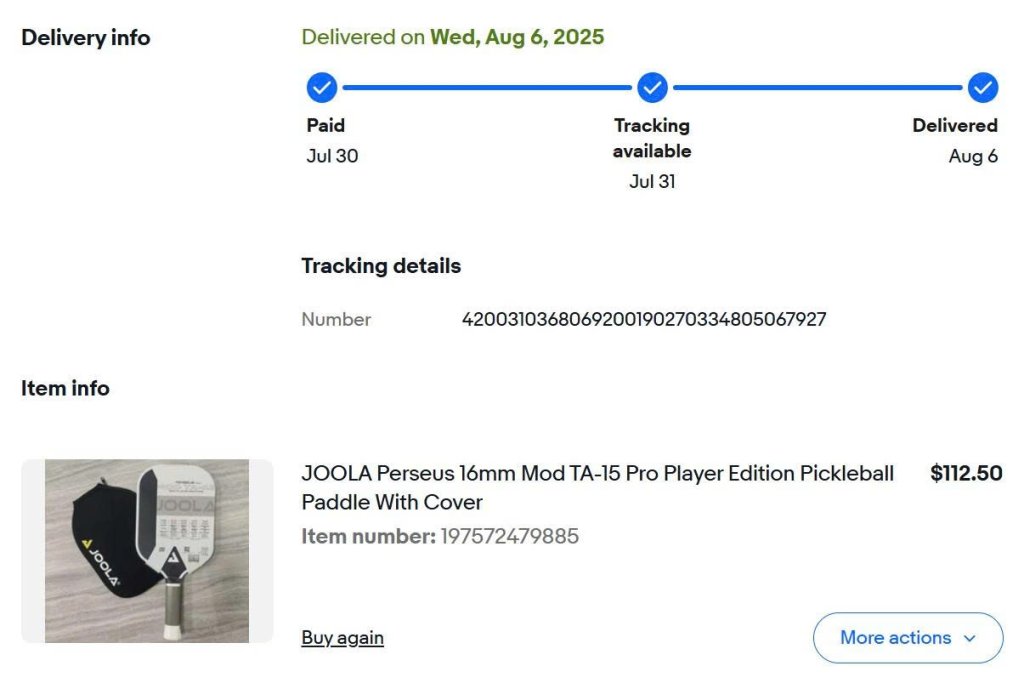Viewport: 1024px width, 683px height.
Task: Click the Paid step checkmark icon
Action: 322,88
